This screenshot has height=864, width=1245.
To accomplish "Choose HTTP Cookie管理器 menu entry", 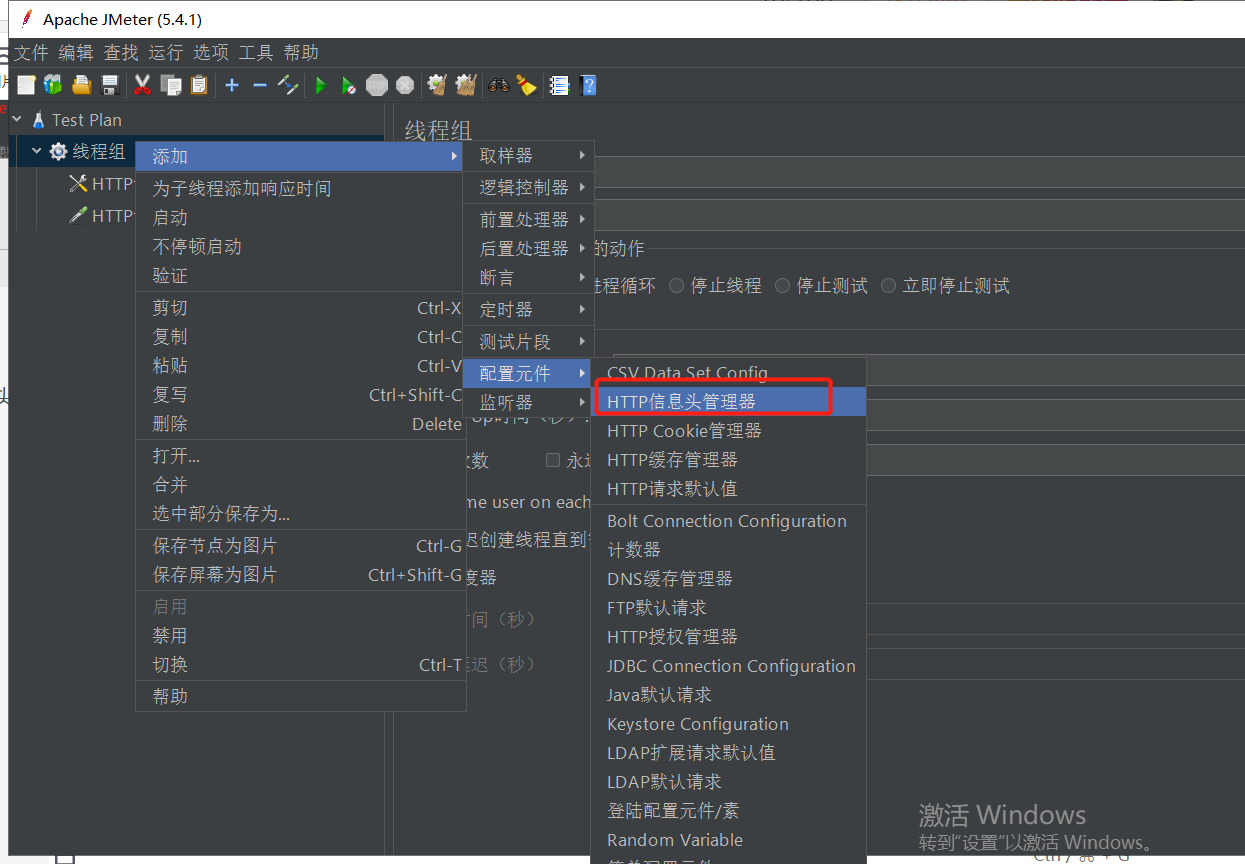I will point(729,431).
